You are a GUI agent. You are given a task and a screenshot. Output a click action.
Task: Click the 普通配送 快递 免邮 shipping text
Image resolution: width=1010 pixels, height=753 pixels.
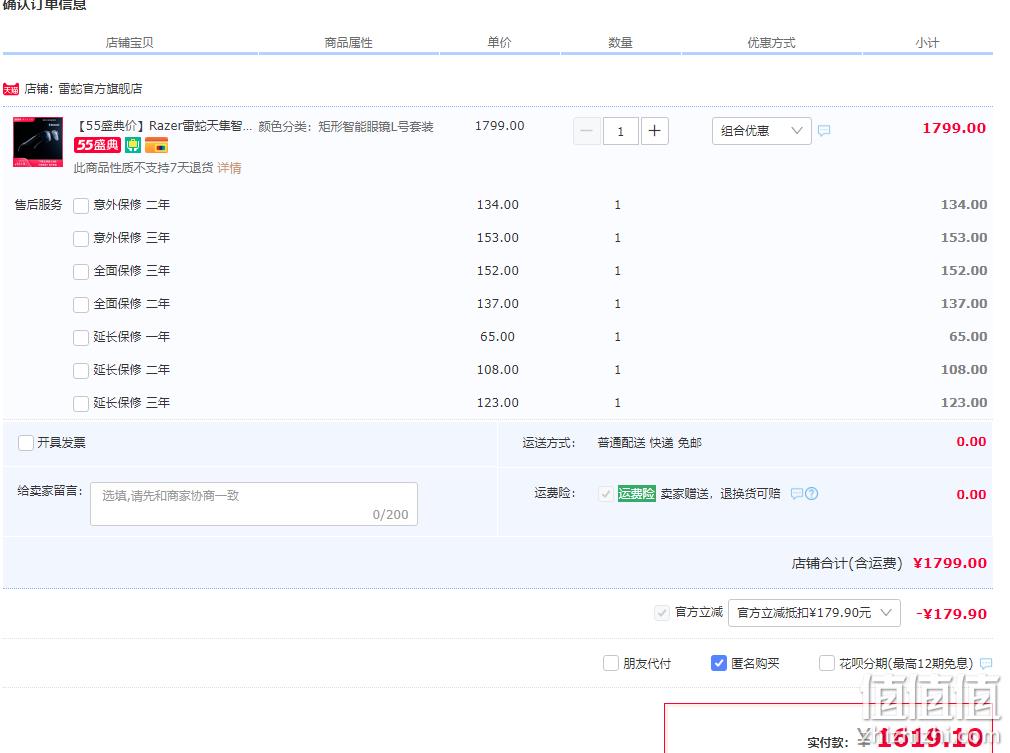[x=649, y=443]
